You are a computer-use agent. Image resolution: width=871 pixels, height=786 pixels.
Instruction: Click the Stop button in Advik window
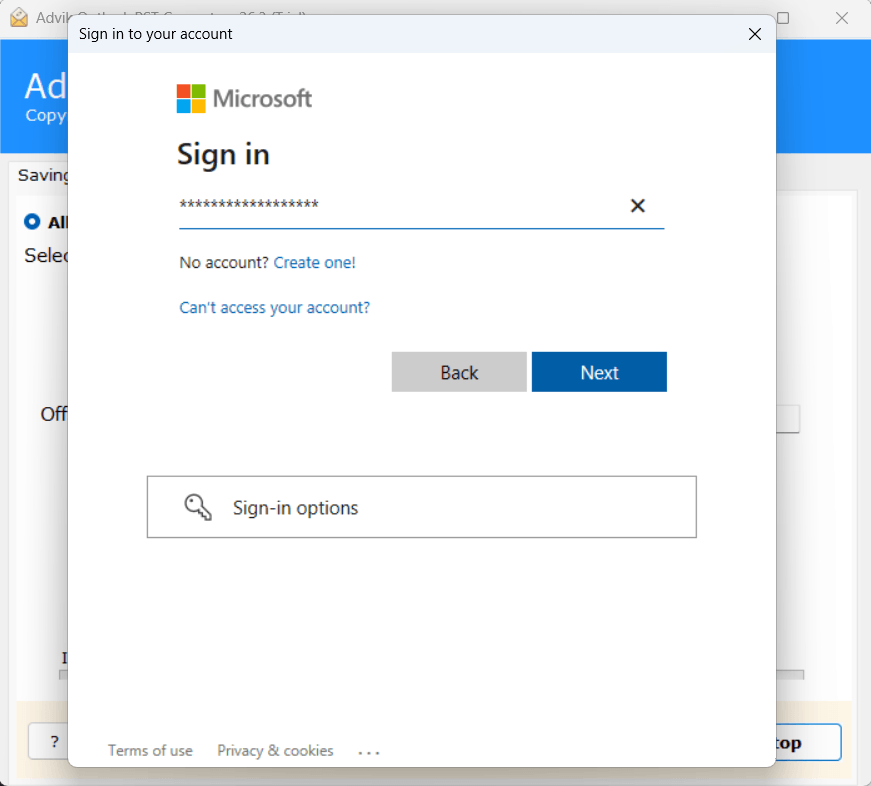tap(808, 742)
